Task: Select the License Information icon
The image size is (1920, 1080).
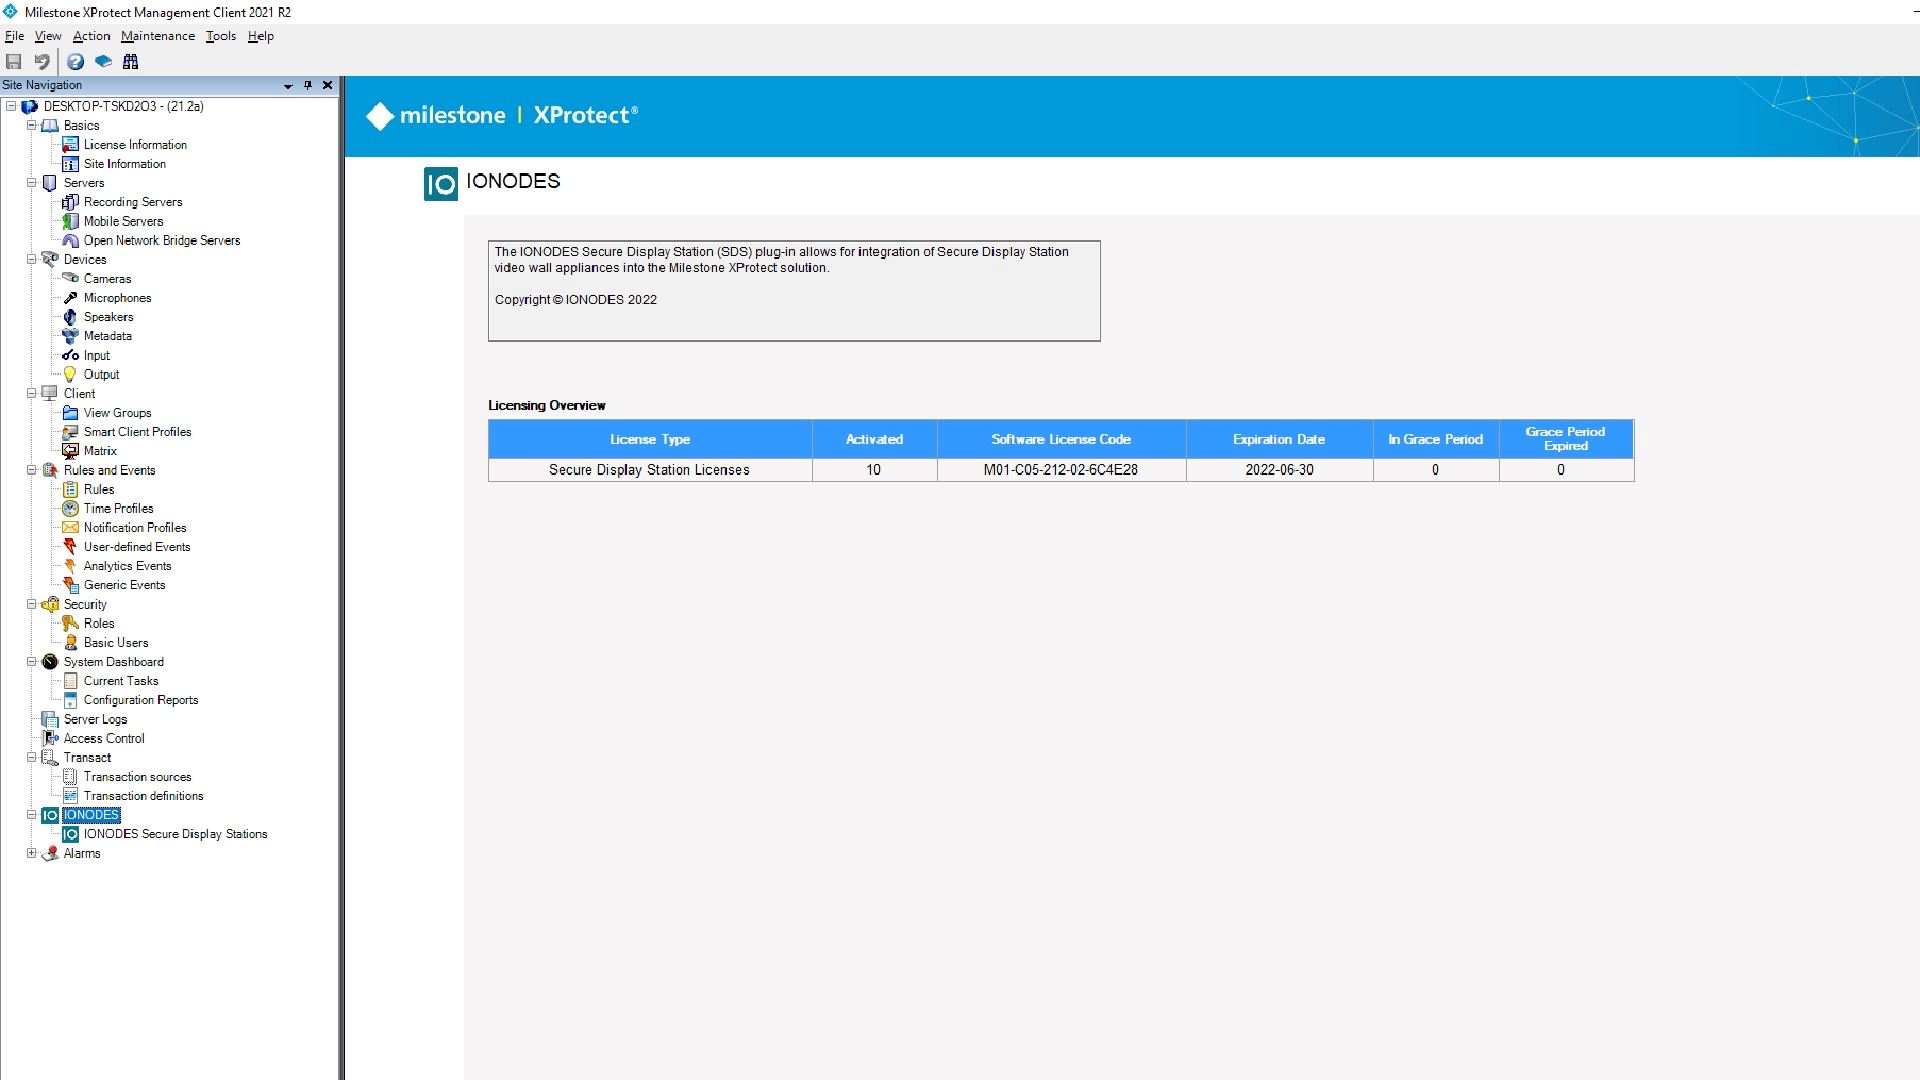Action: pyautogui.click(x=70, y=145)
